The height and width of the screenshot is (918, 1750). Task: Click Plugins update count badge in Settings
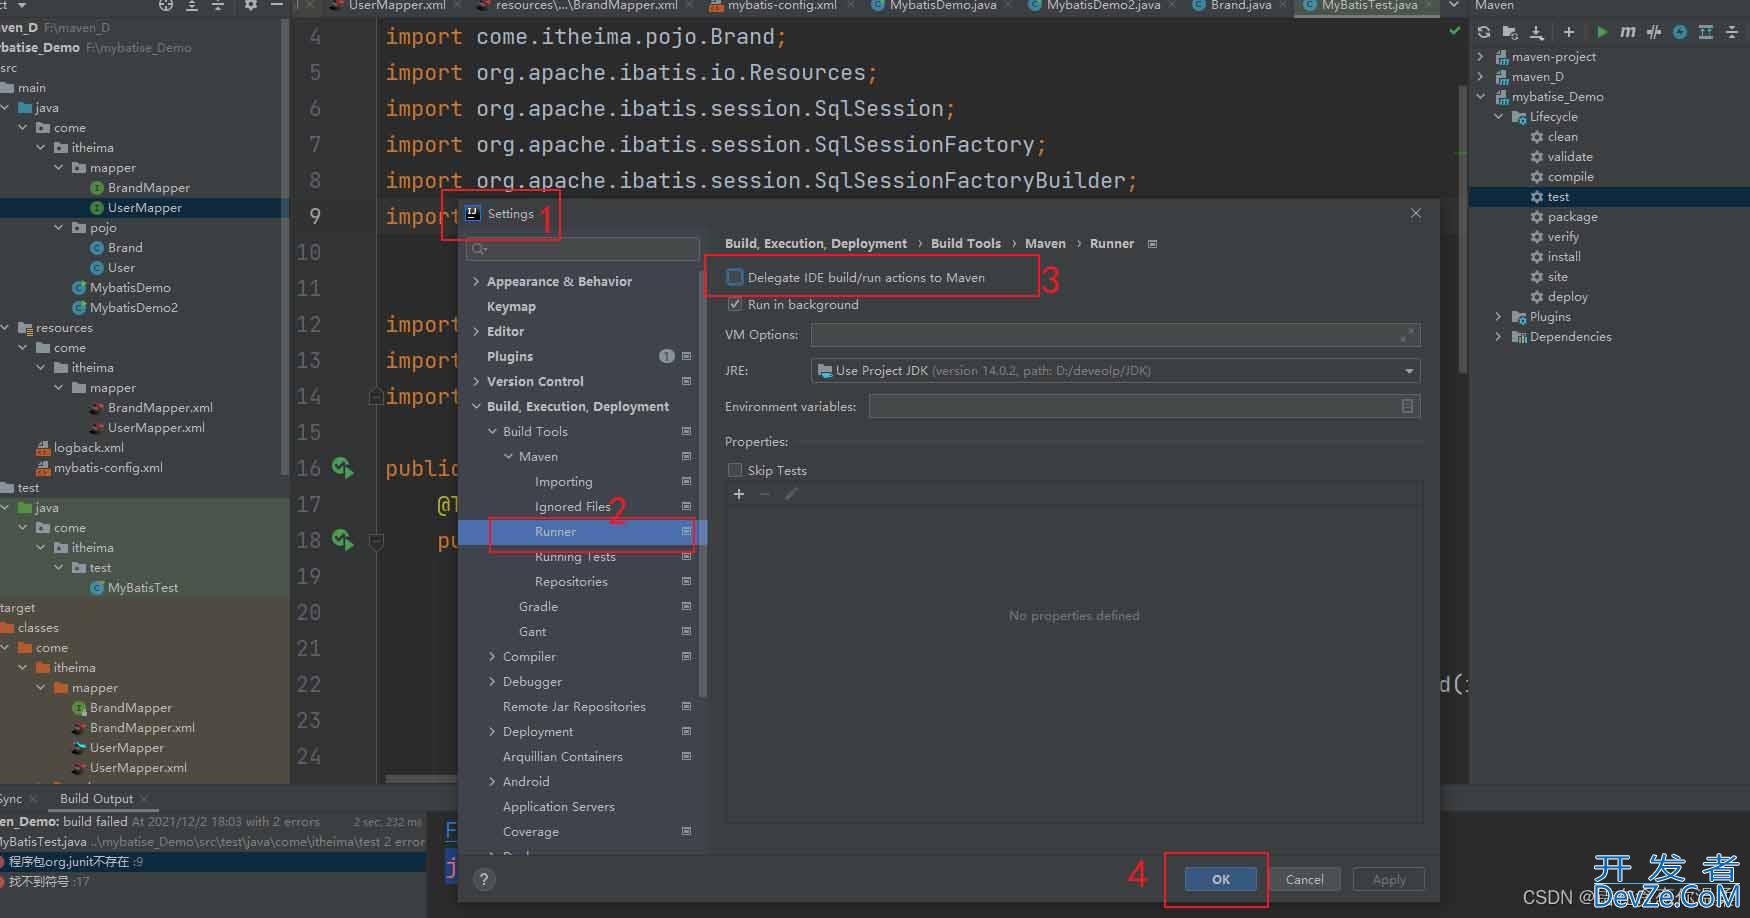[x=667, y=356]
